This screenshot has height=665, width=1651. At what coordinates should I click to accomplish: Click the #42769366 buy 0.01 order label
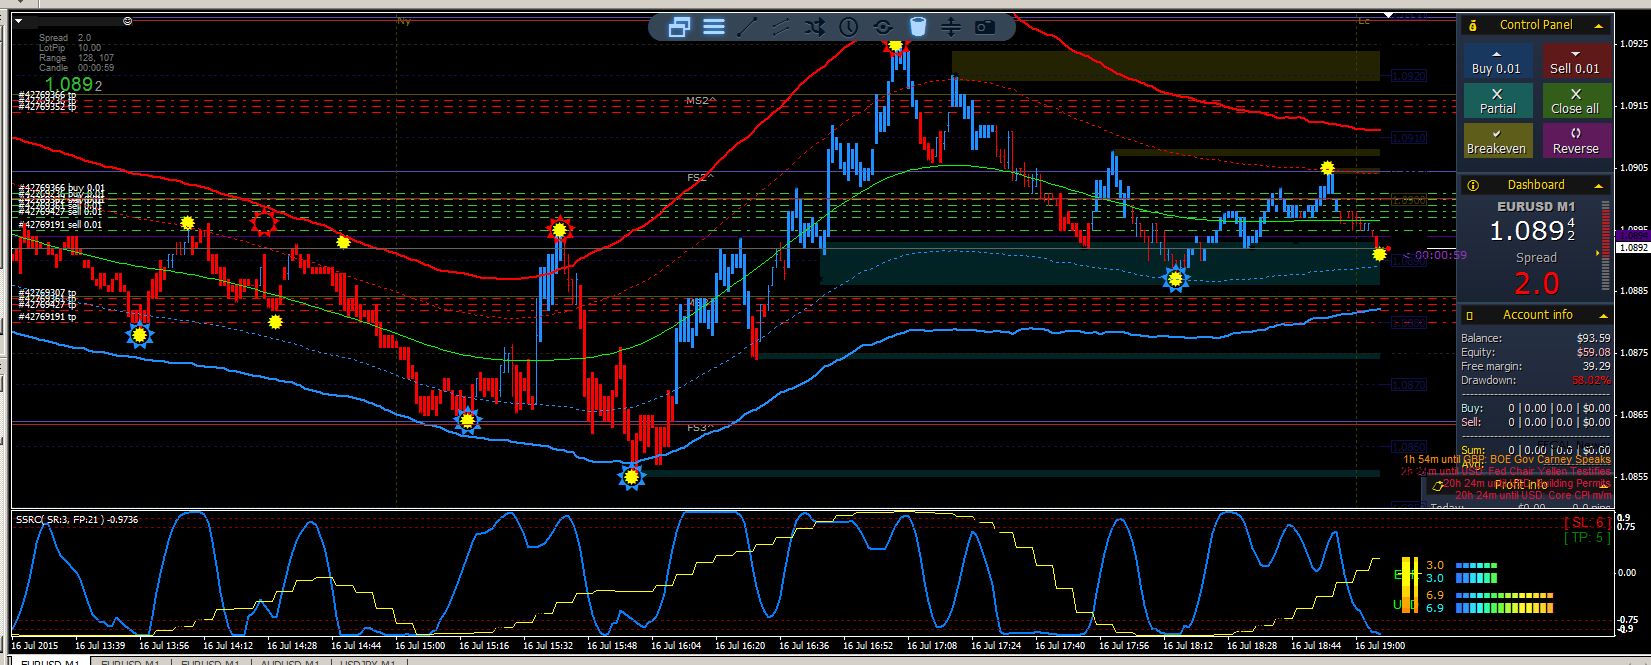coord(61,189)
